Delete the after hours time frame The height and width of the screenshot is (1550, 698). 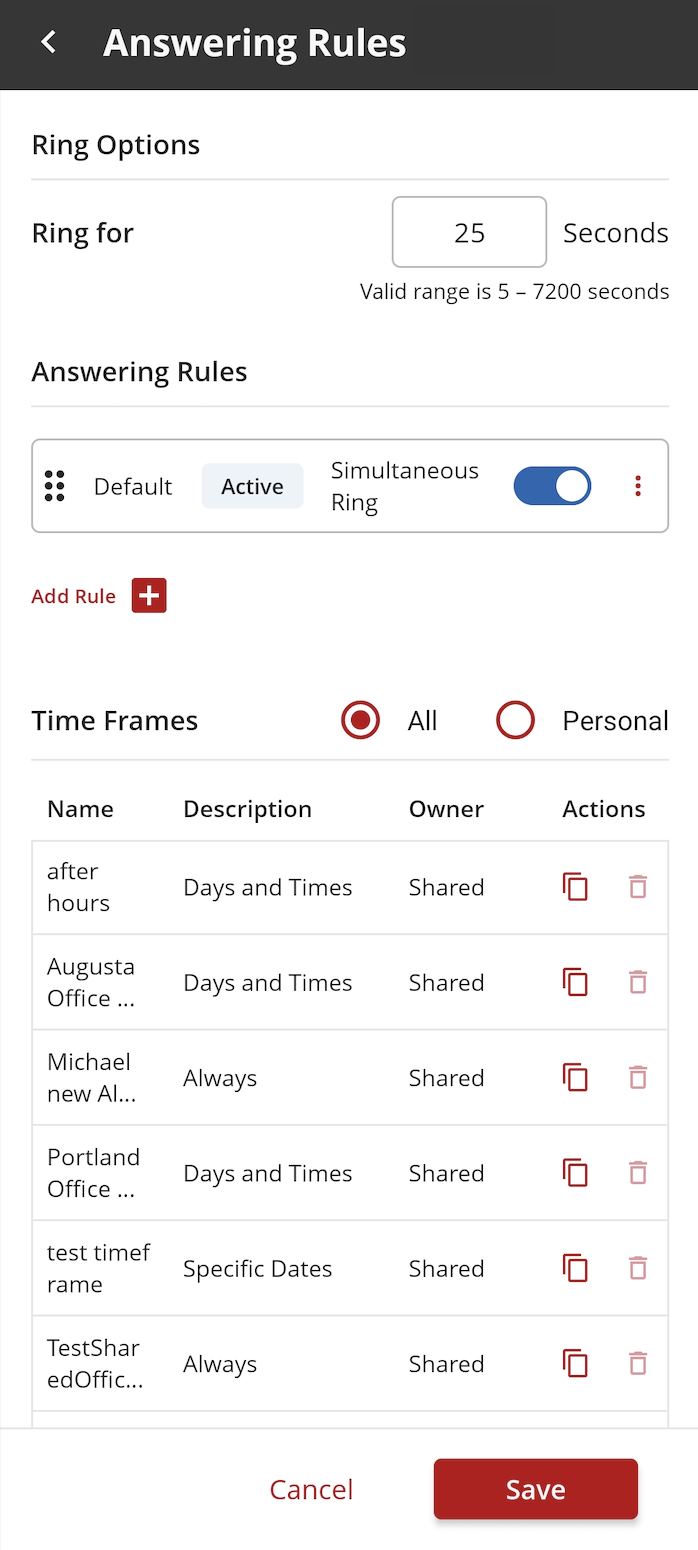click(638, 887)
